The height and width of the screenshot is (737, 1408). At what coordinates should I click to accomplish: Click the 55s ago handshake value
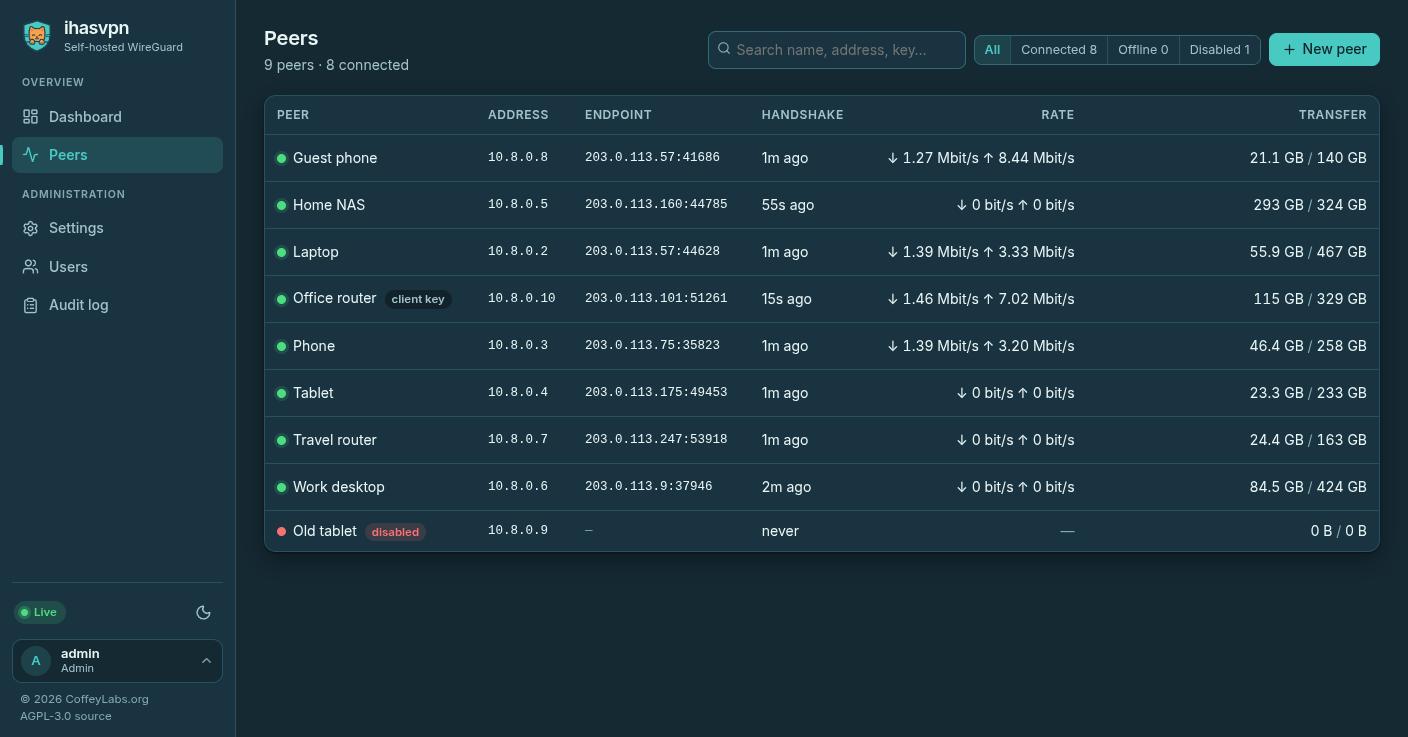pyautogui.click(x=788, y=205)
